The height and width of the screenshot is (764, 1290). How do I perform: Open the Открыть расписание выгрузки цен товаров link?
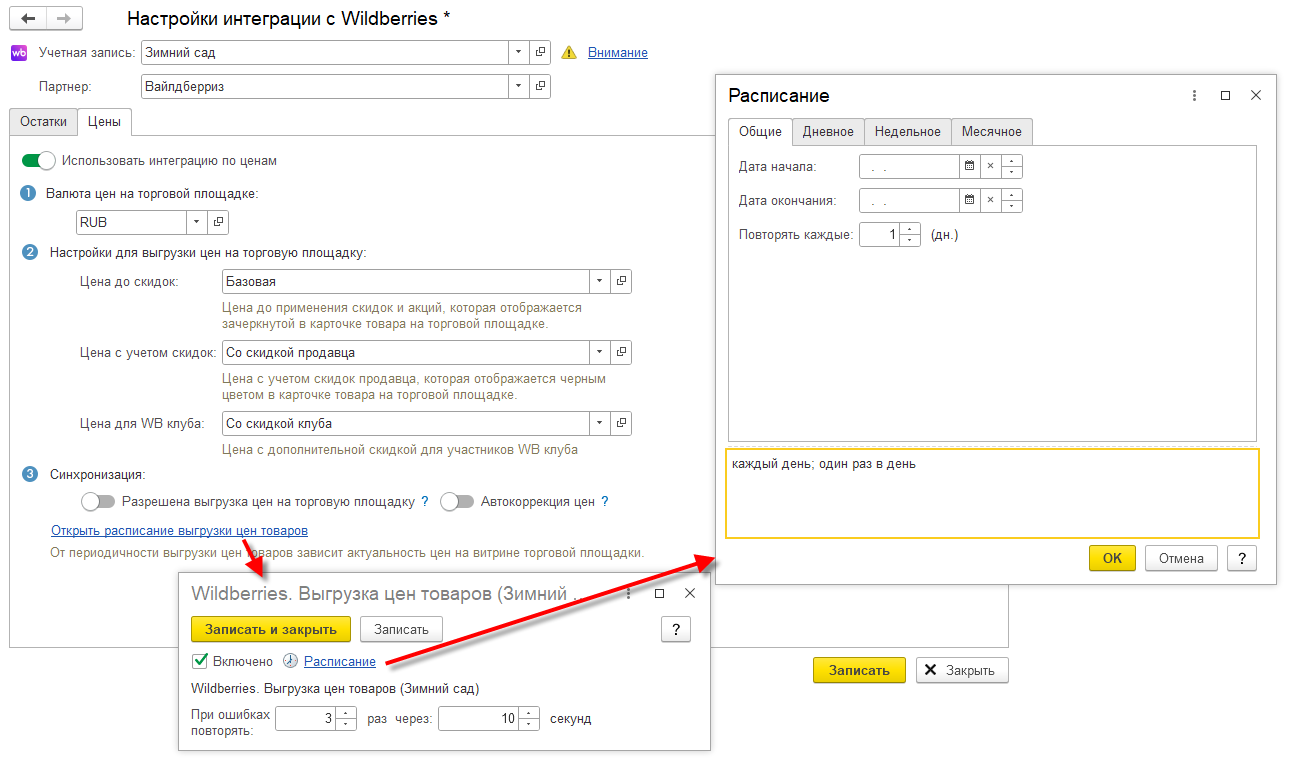tap(179, 530)
